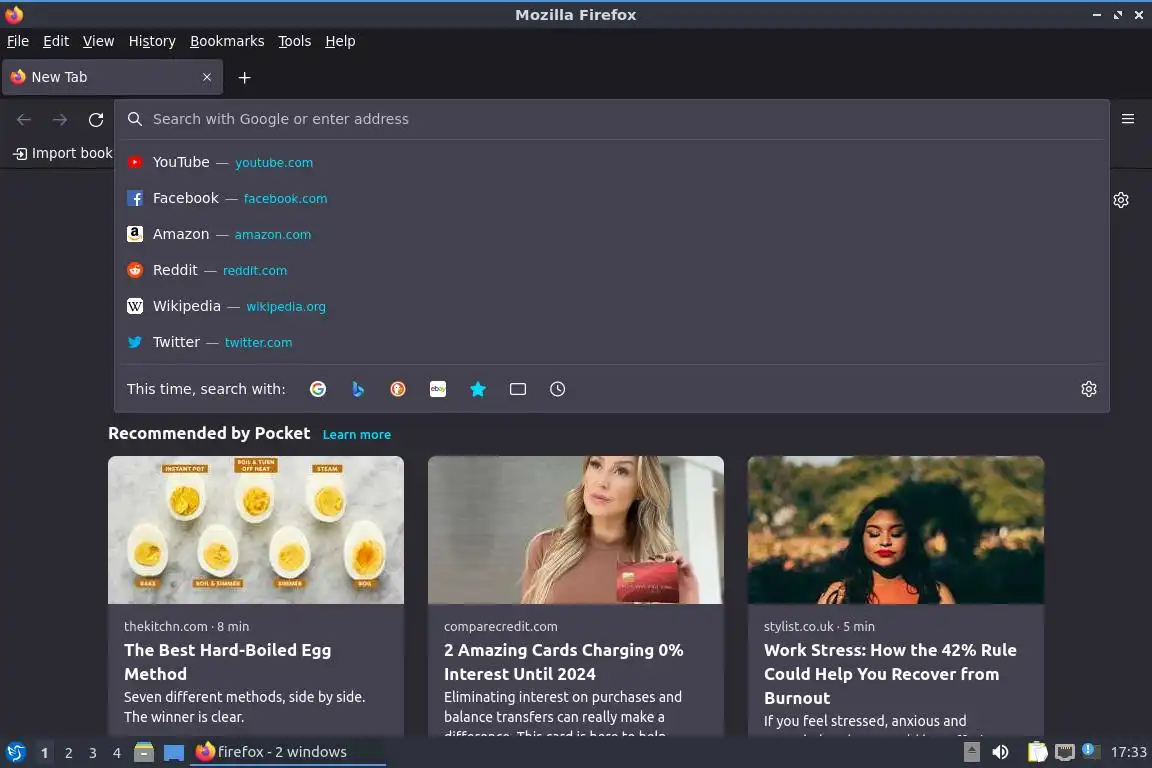The image size is (1152, 768).
Task: Click the YouTube favicon in suggestions
Action: (x=134, y=162)
